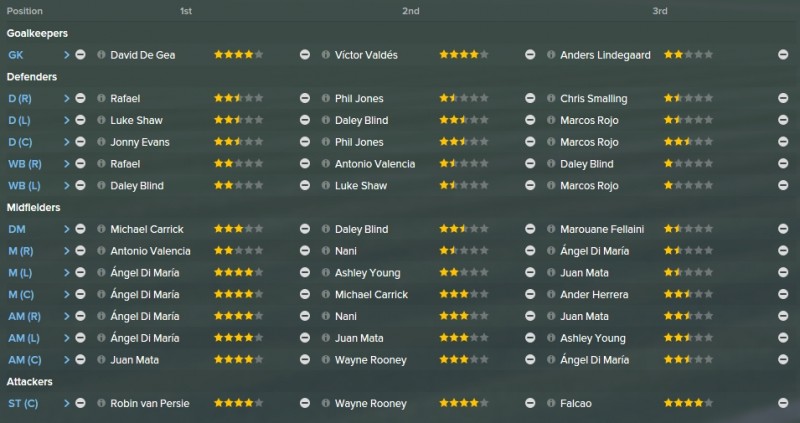Remove Anders Lindegaard via far-right minus icon
This screenshot has width=800, height=423.
[x=783, y=55]
